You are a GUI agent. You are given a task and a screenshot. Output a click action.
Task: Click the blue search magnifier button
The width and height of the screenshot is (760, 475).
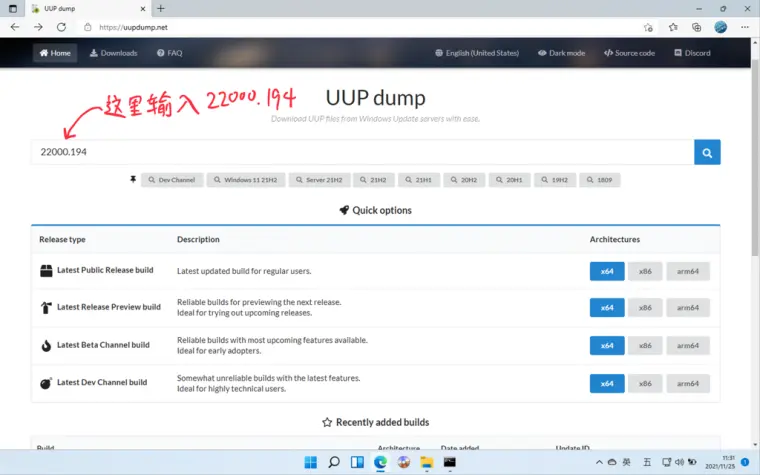pyautogui.click(x=707, y=152)
